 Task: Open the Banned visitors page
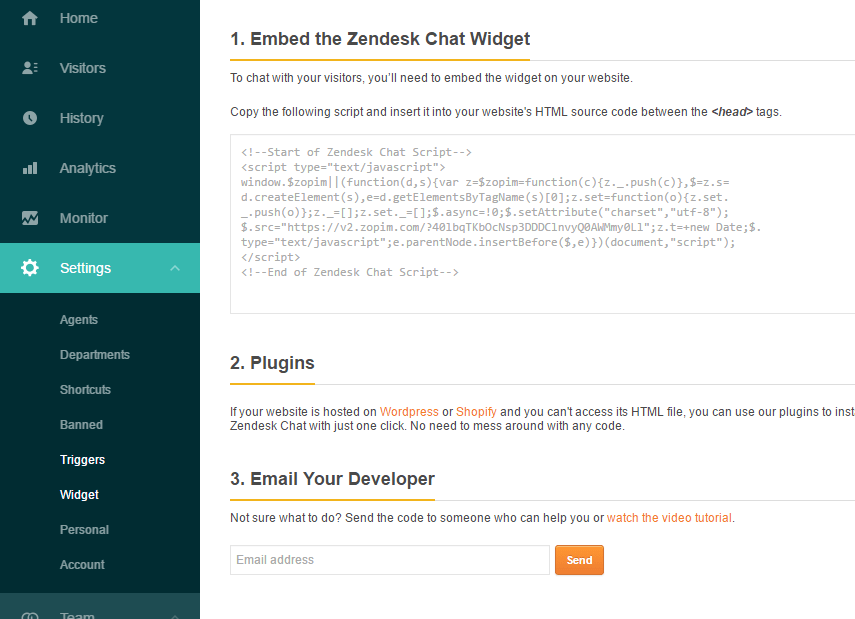[x=81, y=425]
